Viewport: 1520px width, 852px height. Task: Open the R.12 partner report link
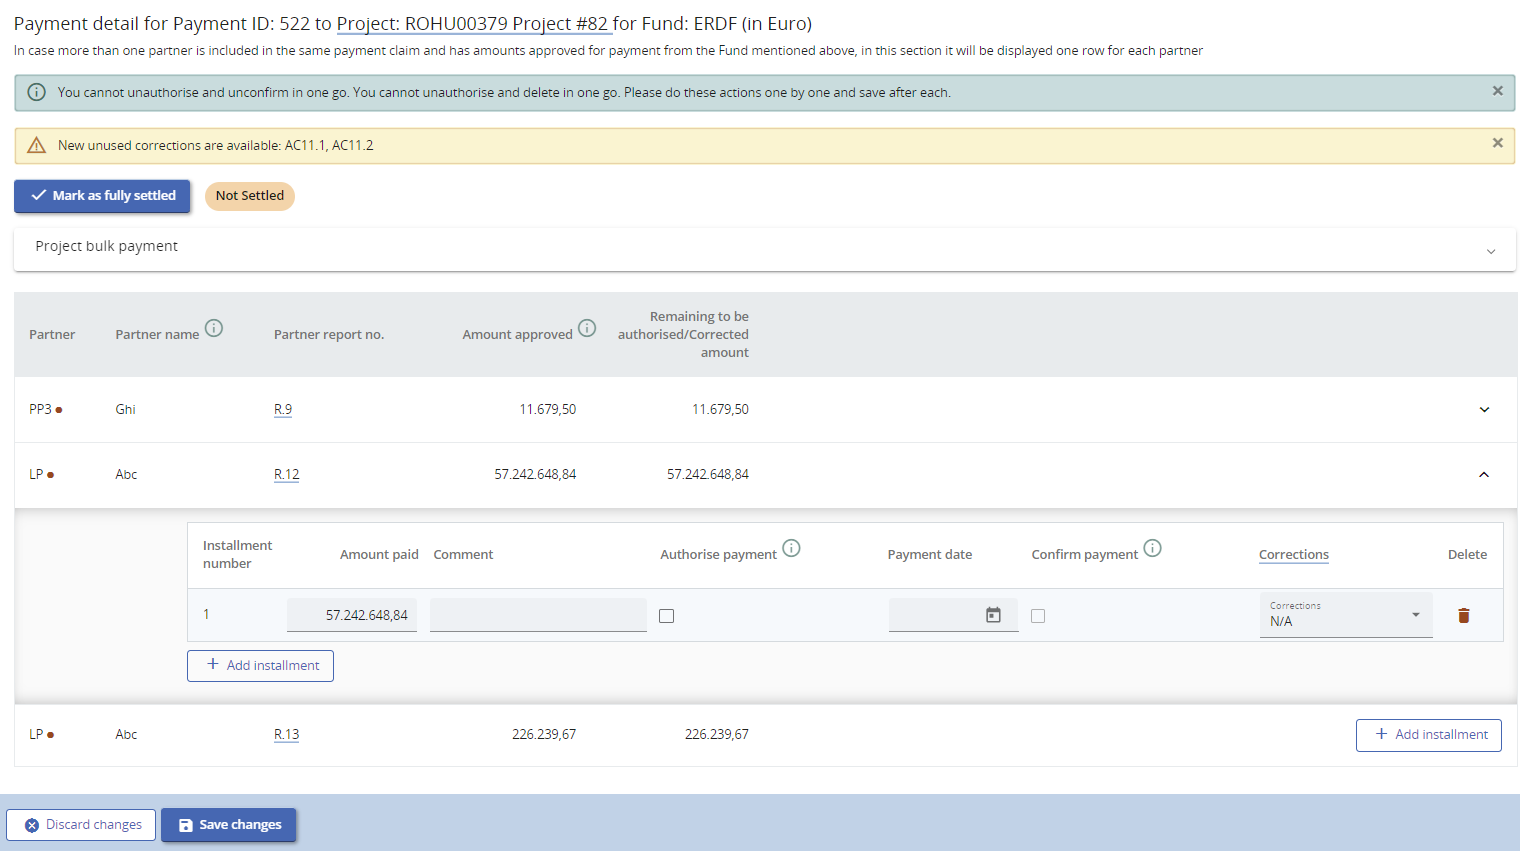pyautogui.click(x=286, y=475)
